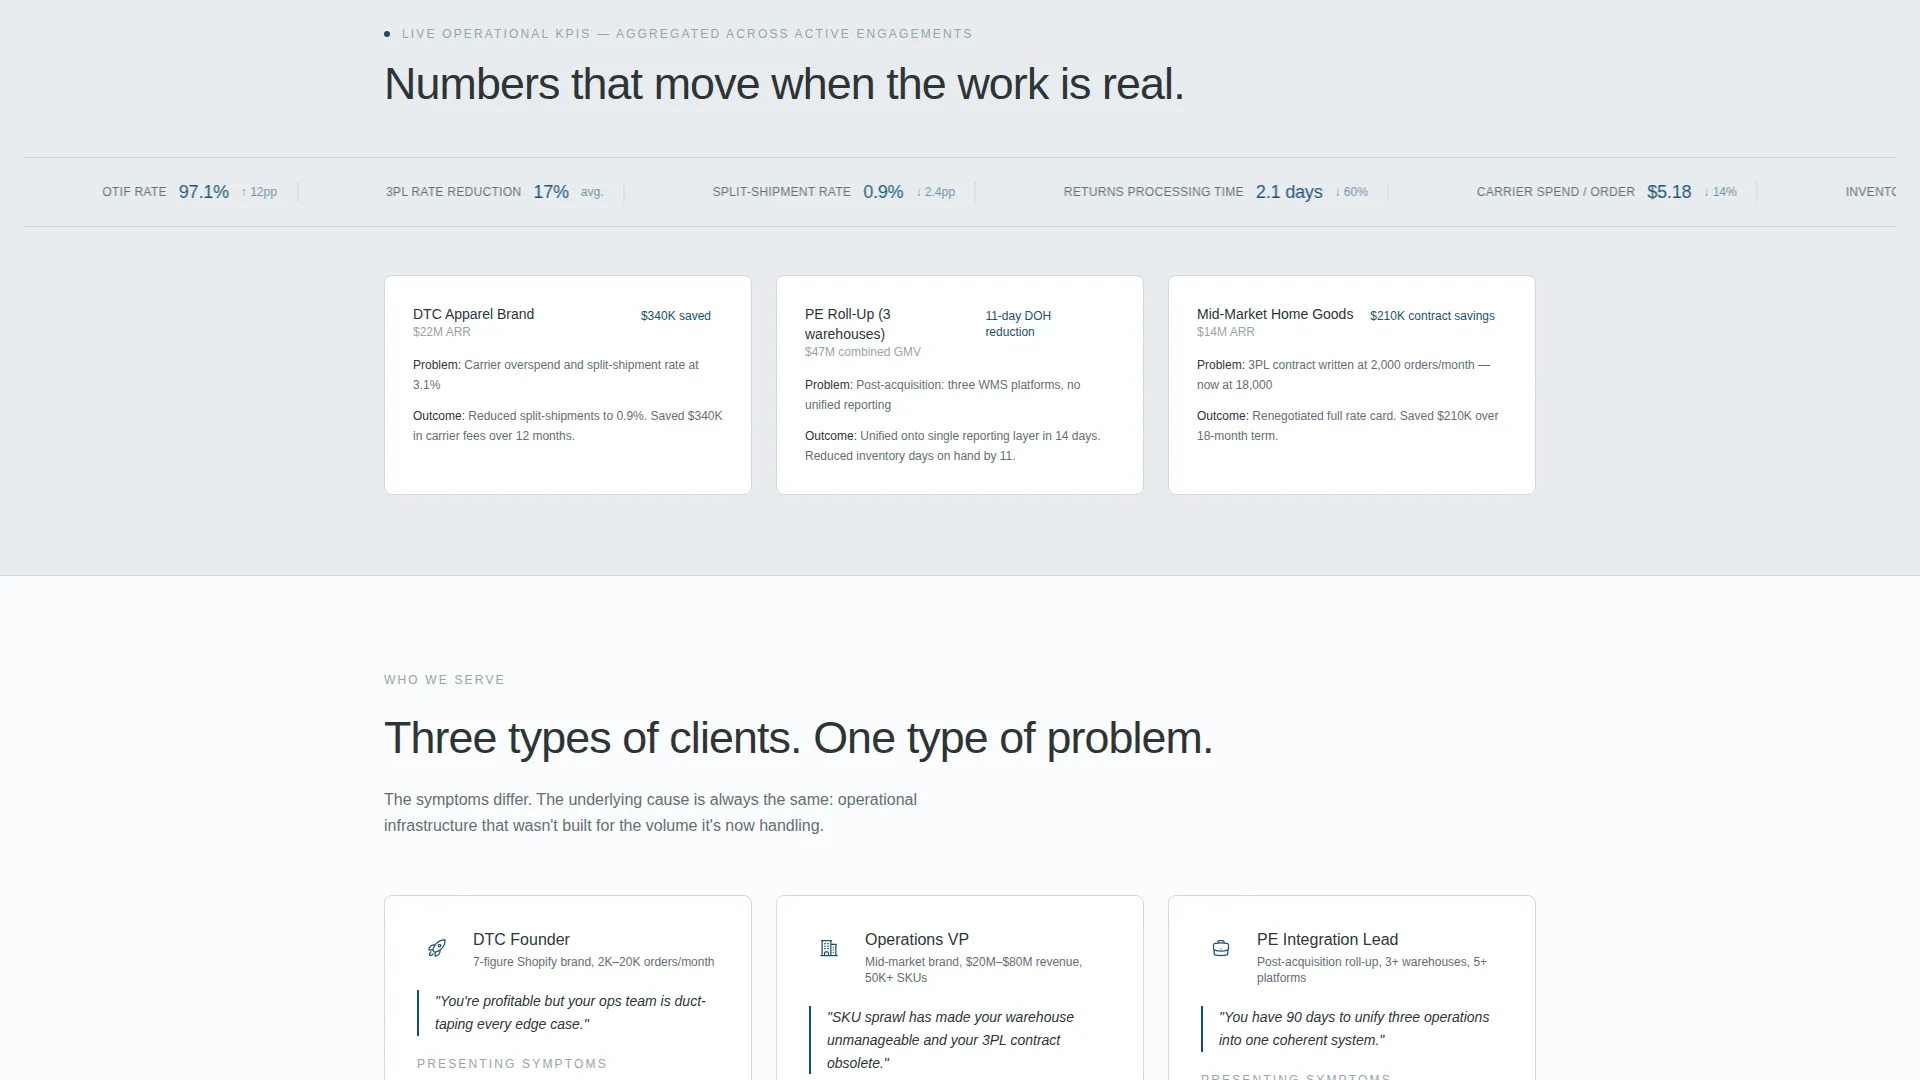Click the ↓ 60% returns time change indicator
The height and width of the screenshot is (1080, 1920).
[x=1351, y=192]
